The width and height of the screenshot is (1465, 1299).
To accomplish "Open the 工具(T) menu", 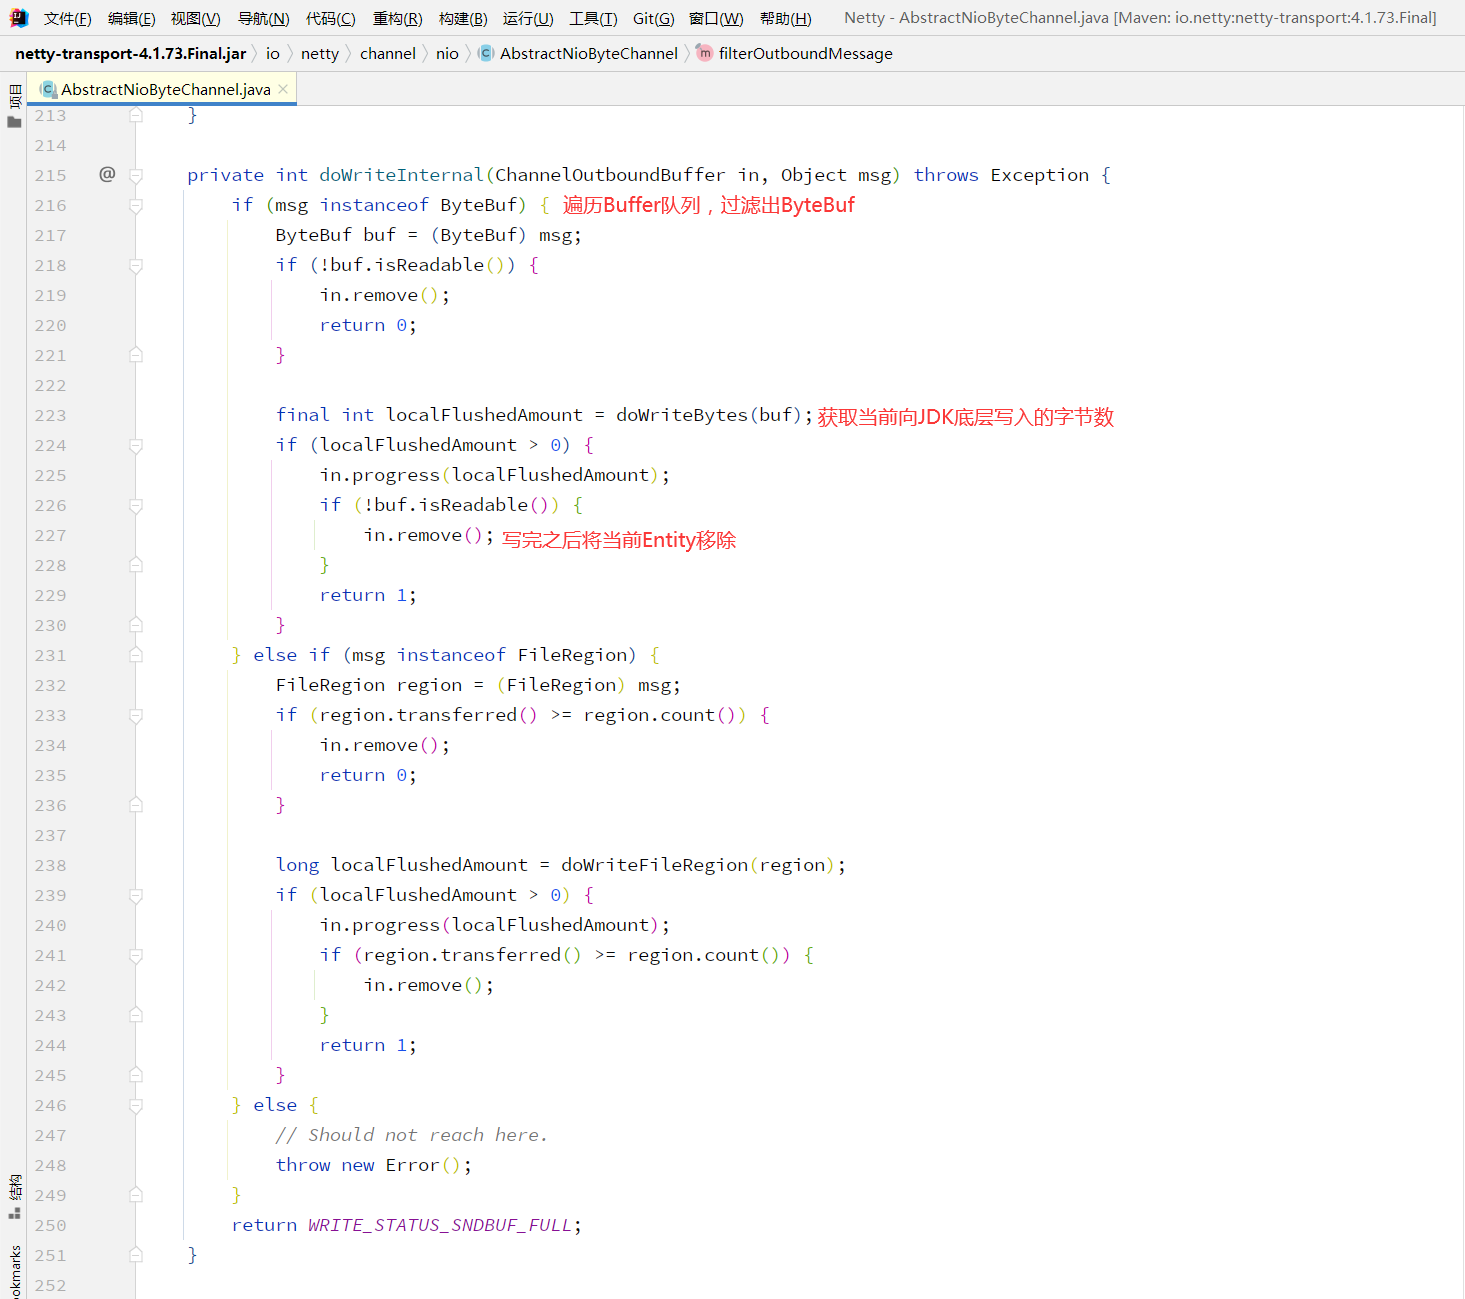I will click(x=593, y=18).
